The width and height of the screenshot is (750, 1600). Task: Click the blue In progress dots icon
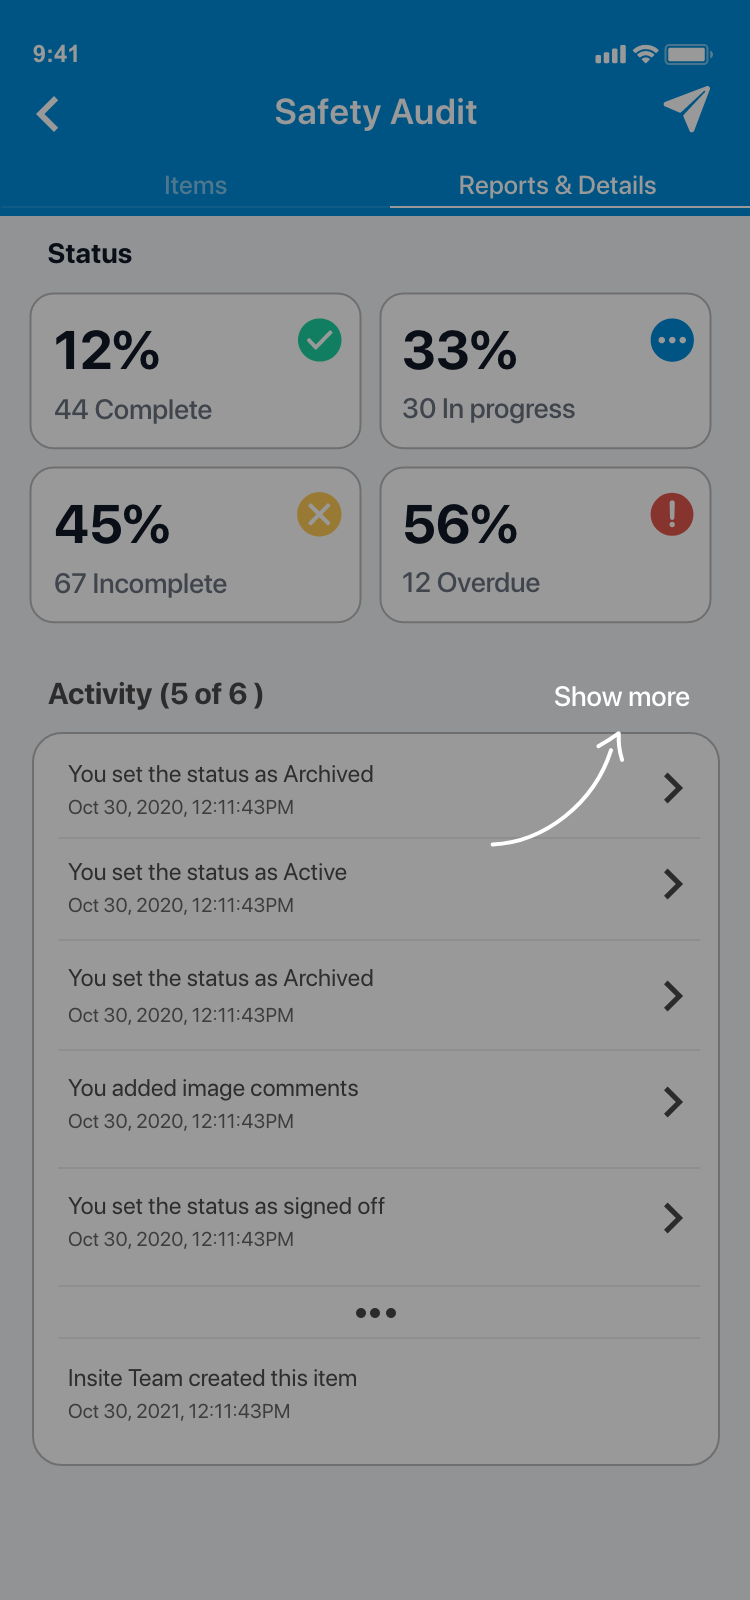click(672, 341)
